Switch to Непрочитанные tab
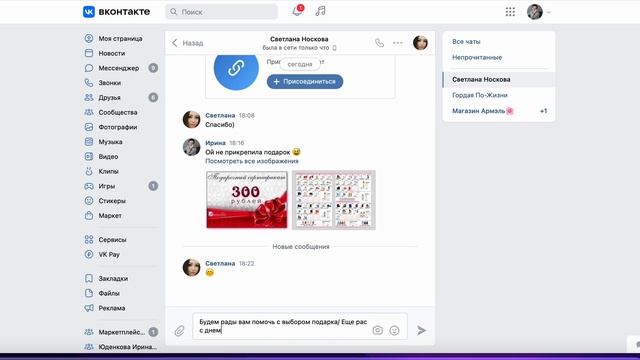 (477, 58)
